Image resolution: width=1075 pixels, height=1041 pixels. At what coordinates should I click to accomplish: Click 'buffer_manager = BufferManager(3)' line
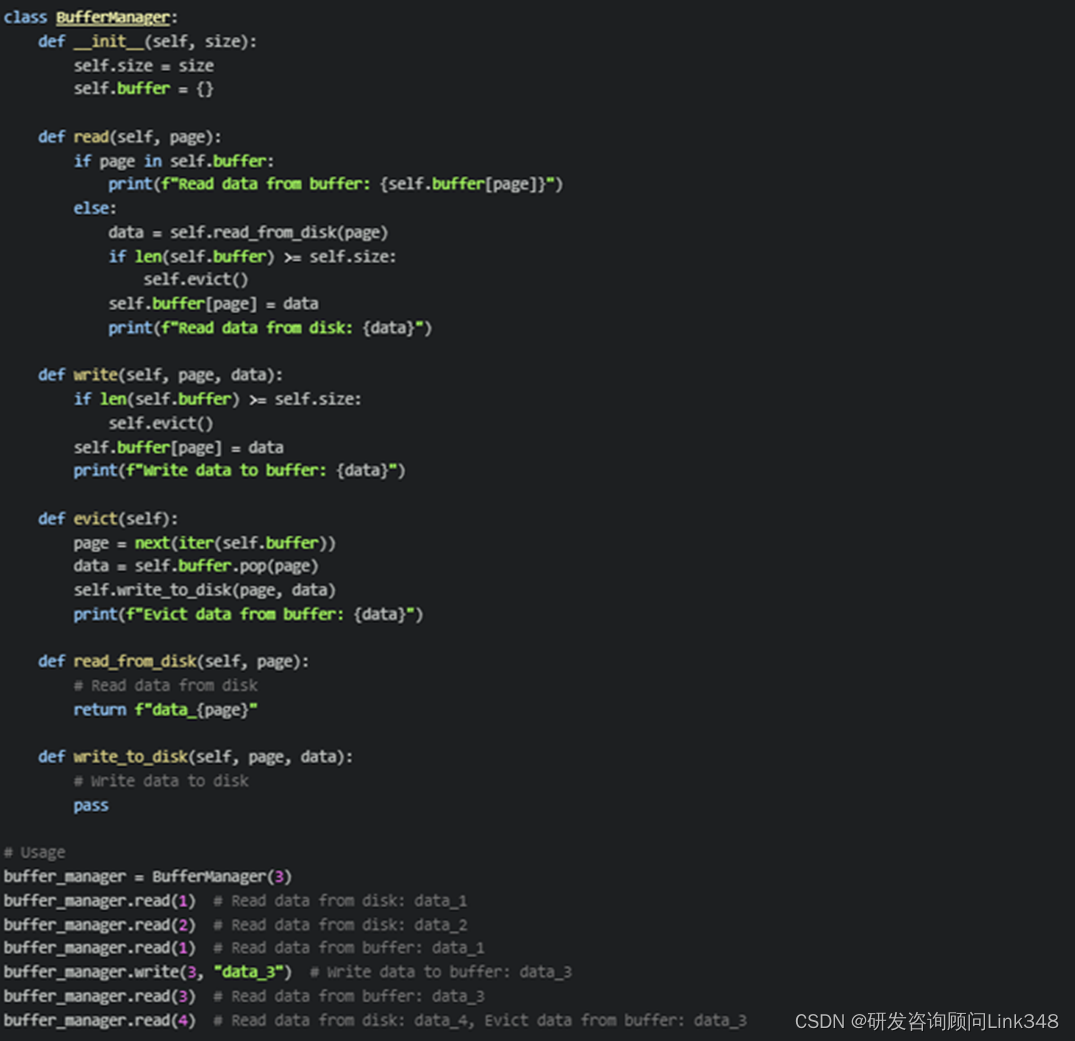click(x=147, y=876)
